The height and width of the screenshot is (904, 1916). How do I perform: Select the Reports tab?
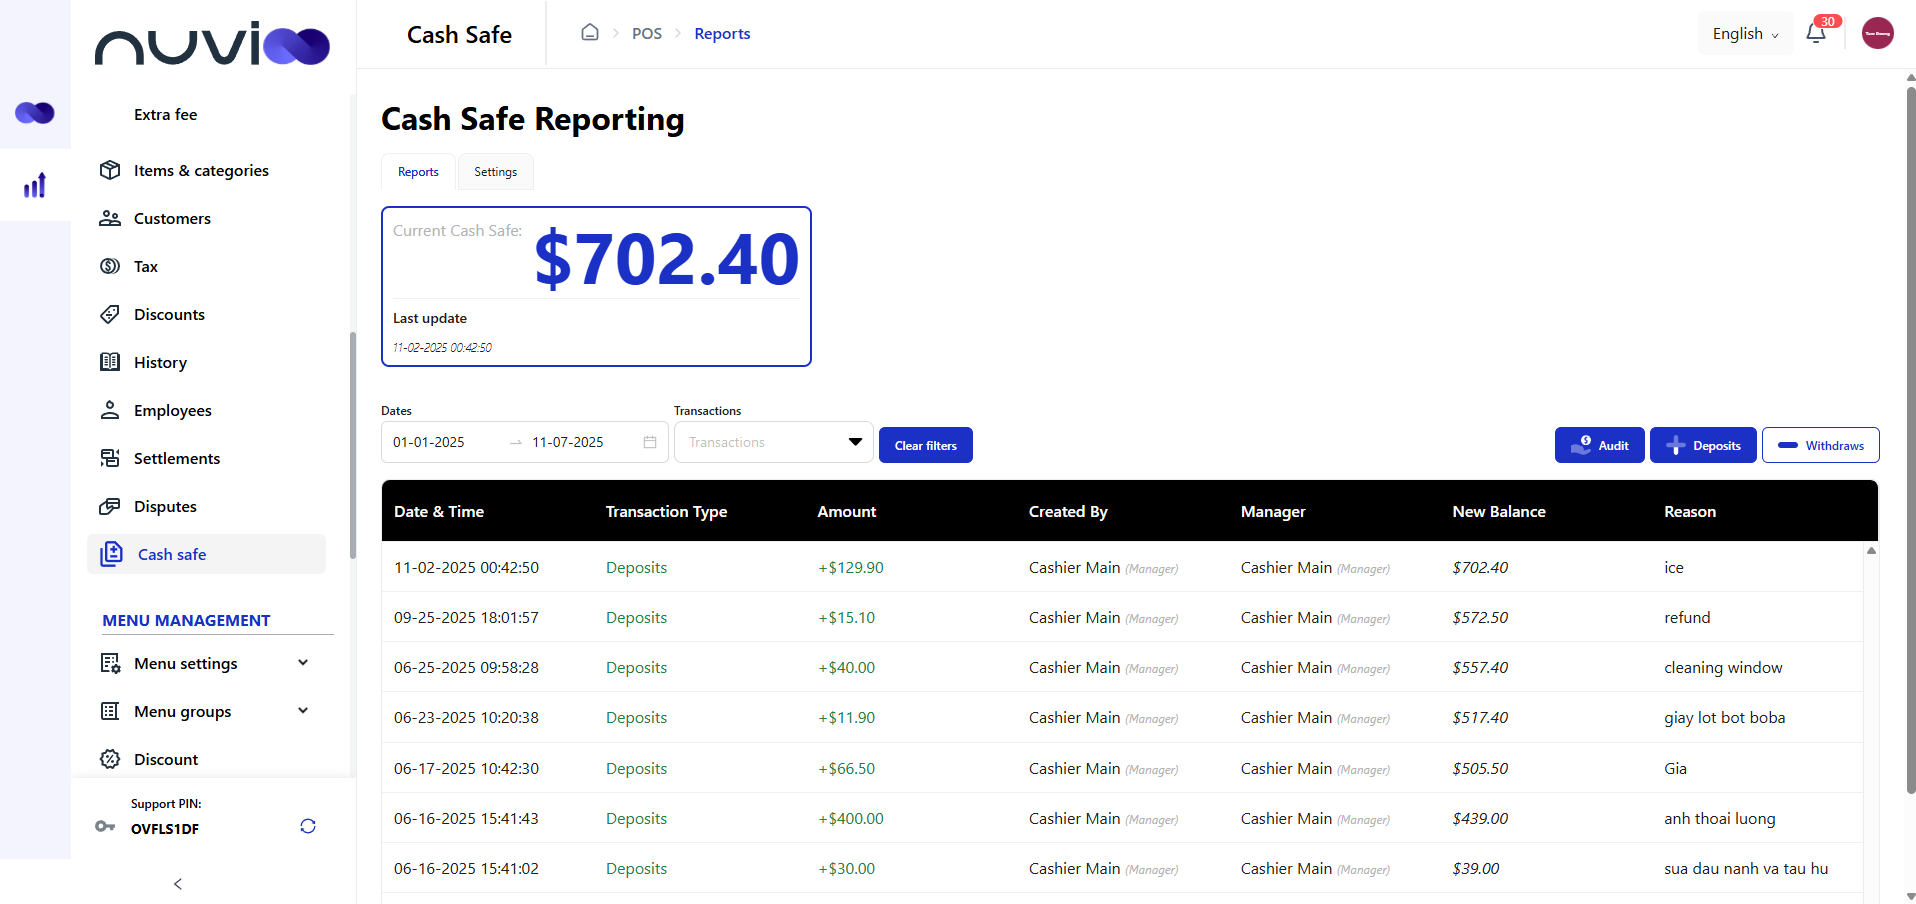pos(417,171)
